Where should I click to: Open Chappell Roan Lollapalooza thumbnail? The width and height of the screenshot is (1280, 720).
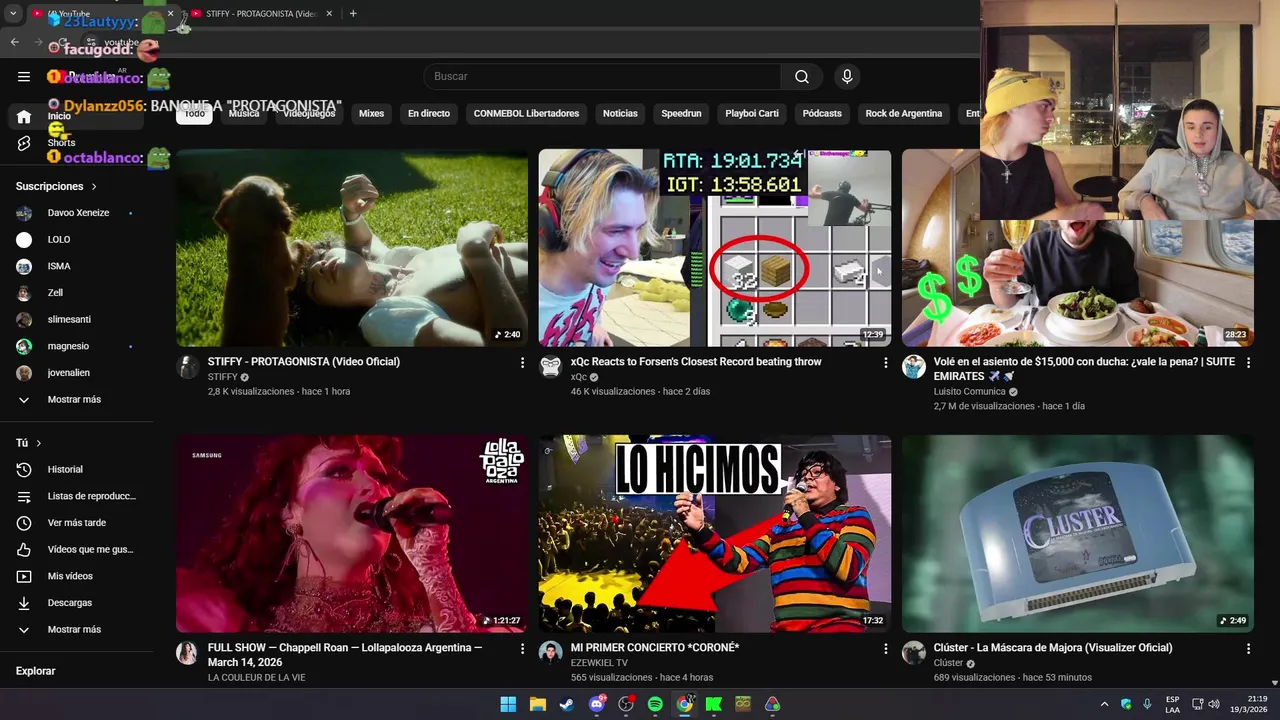(x=352, y=534)
